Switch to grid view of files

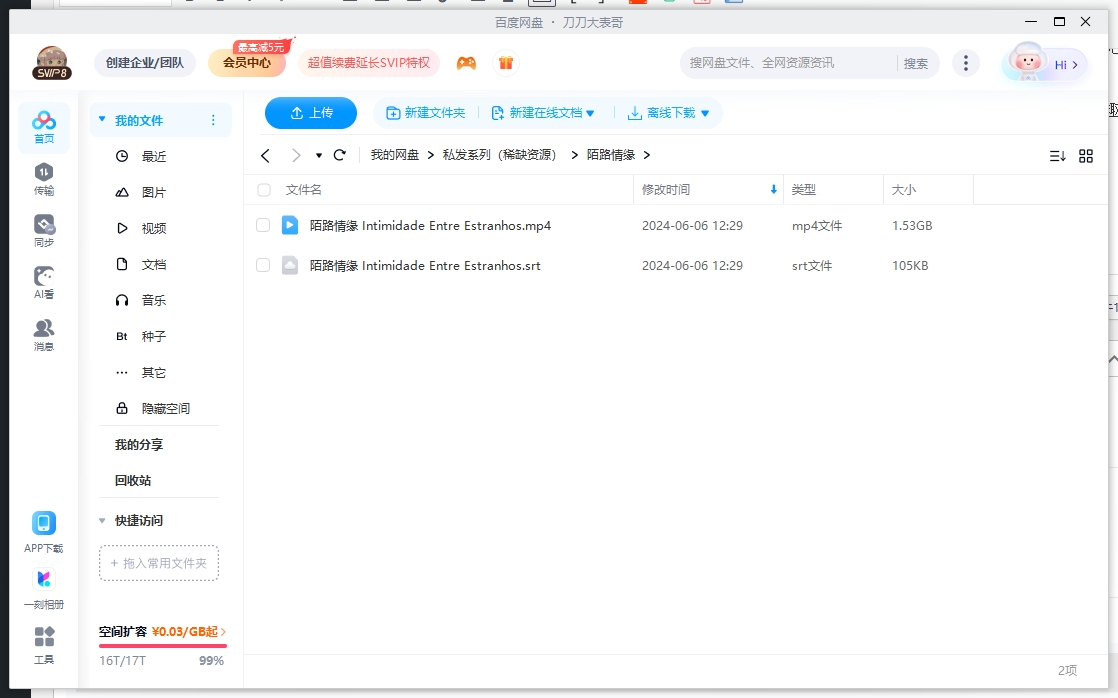(x=1086, y=155)
